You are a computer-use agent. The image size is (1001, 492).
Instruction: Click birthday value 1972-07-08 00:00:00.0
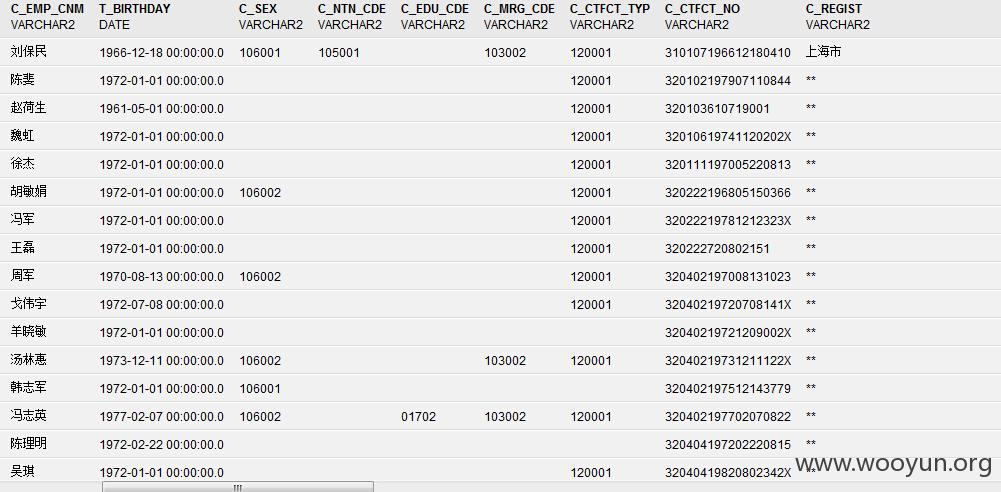(162, 305)
